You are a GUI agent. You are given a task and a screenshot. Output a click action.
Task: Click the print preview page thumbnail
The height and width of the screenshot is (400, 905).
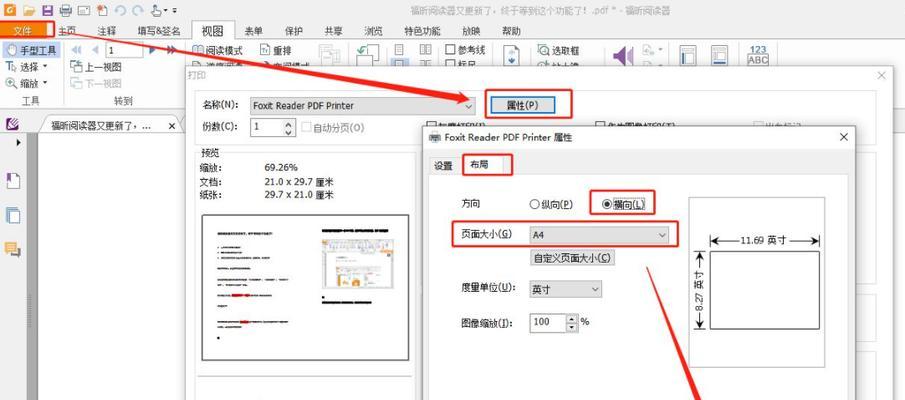coord(305,287)
